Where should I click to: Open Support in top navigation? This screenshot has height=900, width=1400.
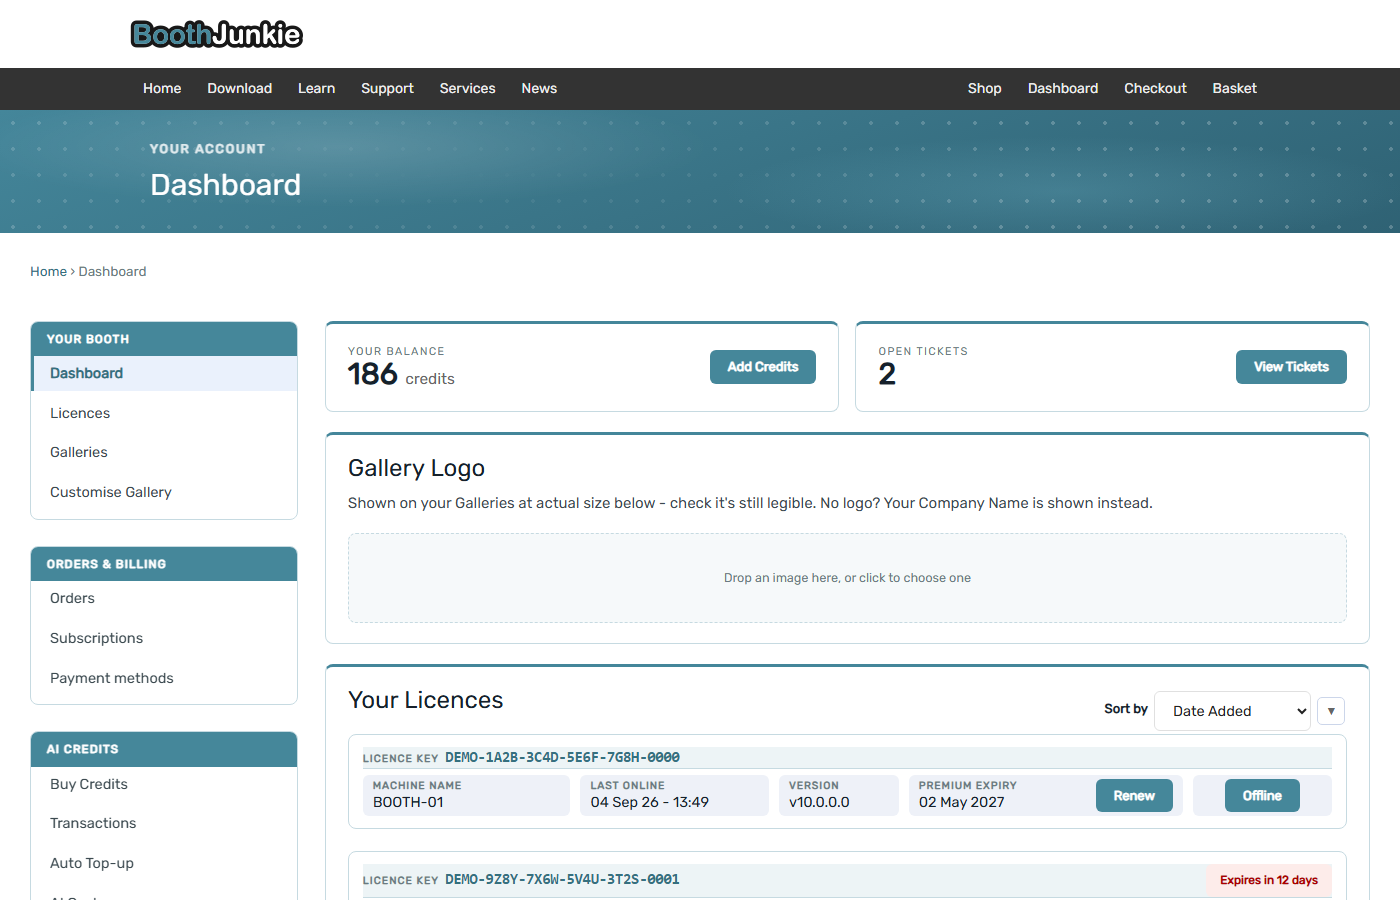387,88
